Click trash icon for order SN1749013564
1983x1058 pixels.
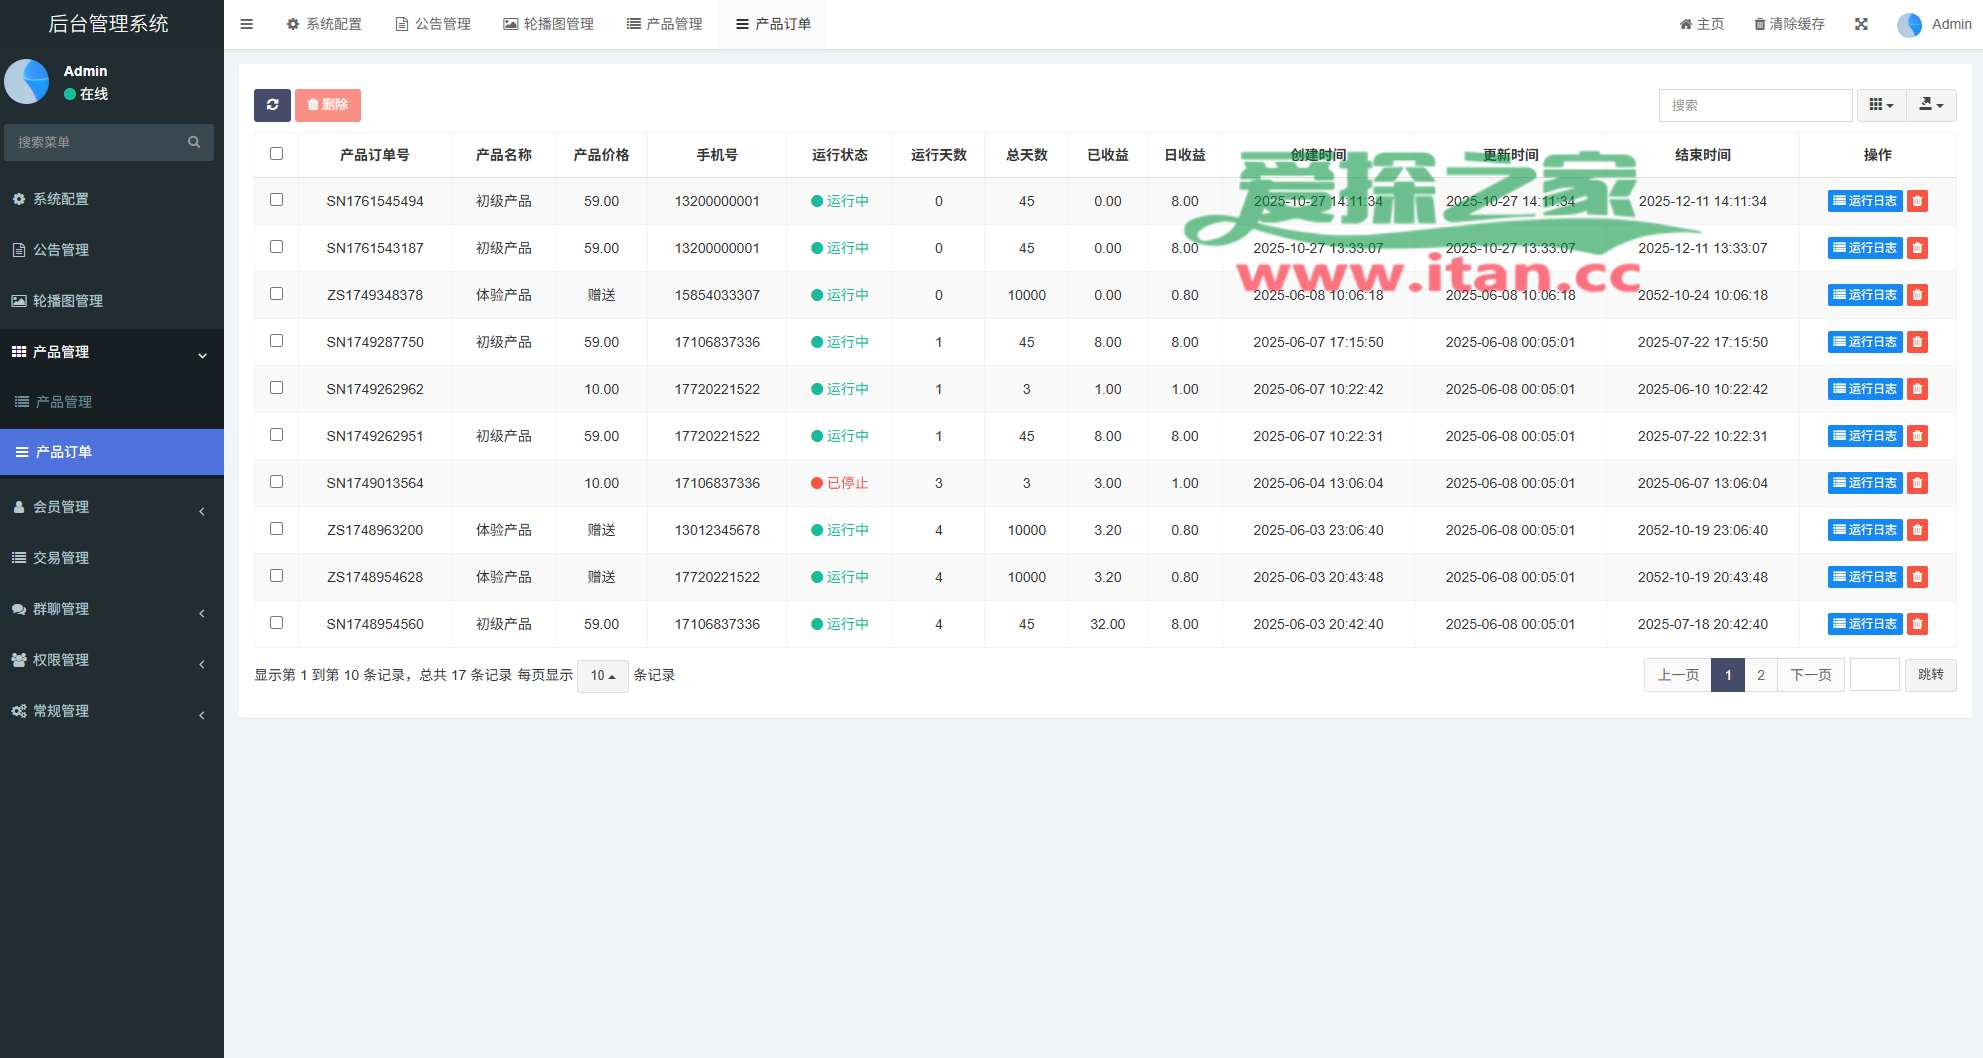coord(1917,483)
